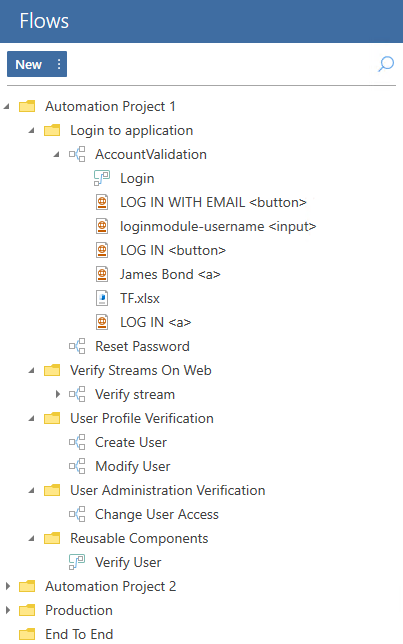Click the Reset Password flow icon
Screen dimensions: 403x644
[x=77, y=346]
